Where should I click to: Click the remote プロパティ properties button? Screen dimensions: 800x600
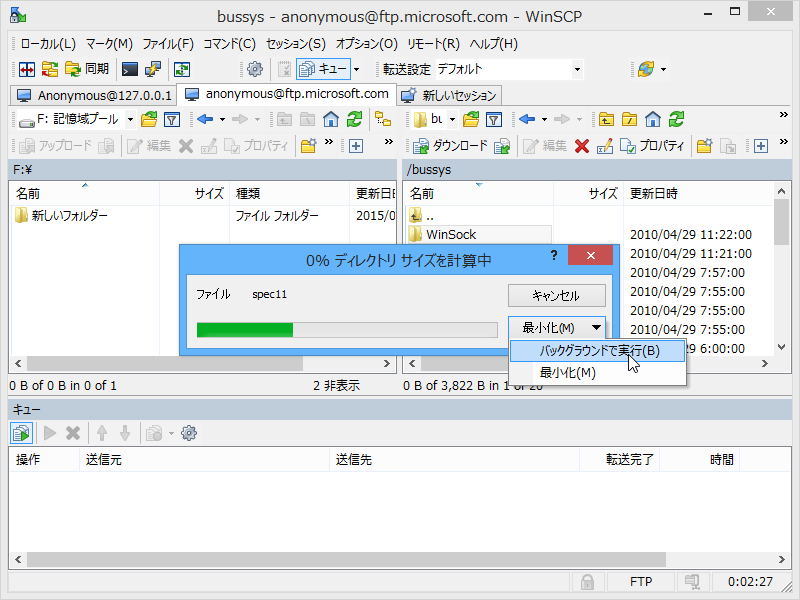652,146
